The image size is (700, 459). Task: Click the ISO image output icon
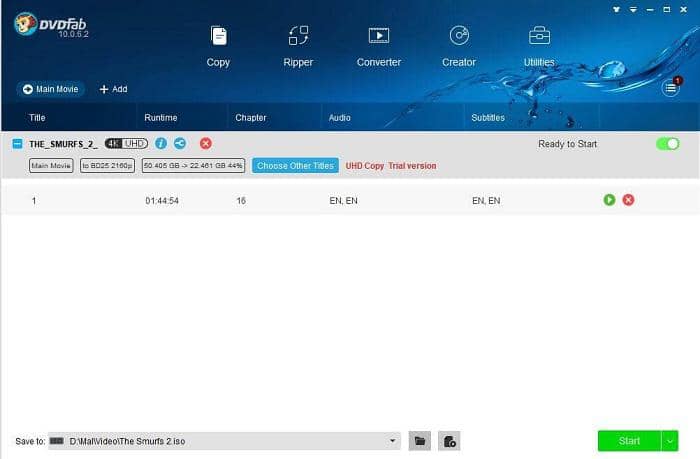click(449, 441)
